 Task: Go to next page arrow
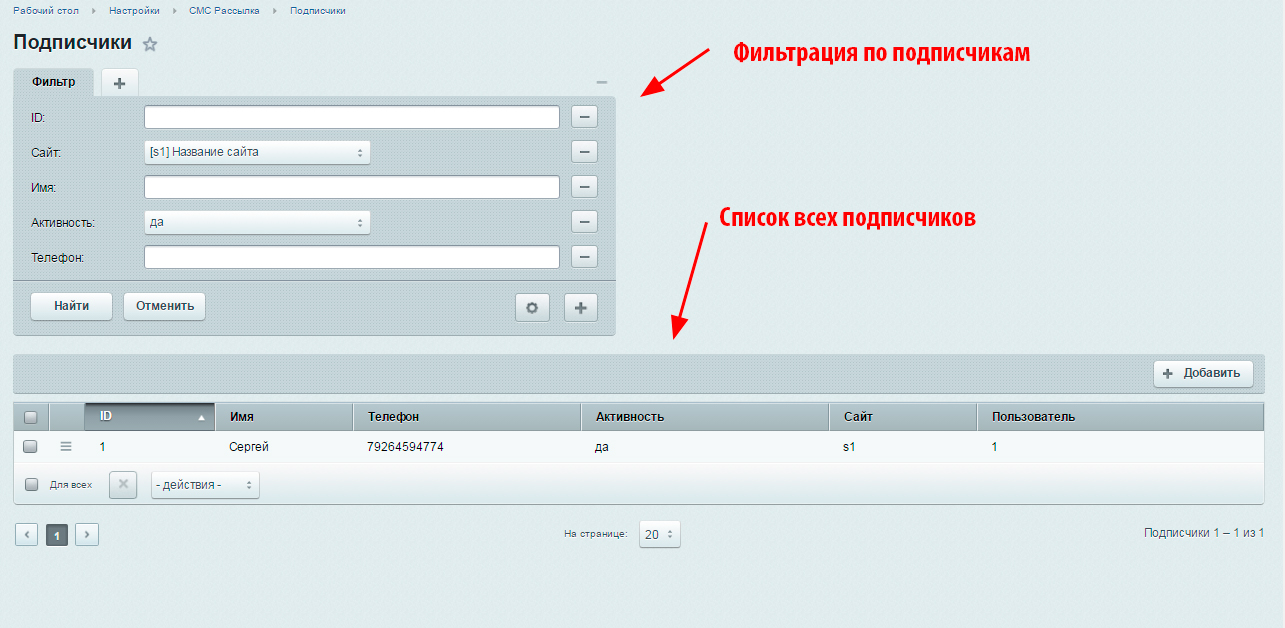tap(87, 535)
